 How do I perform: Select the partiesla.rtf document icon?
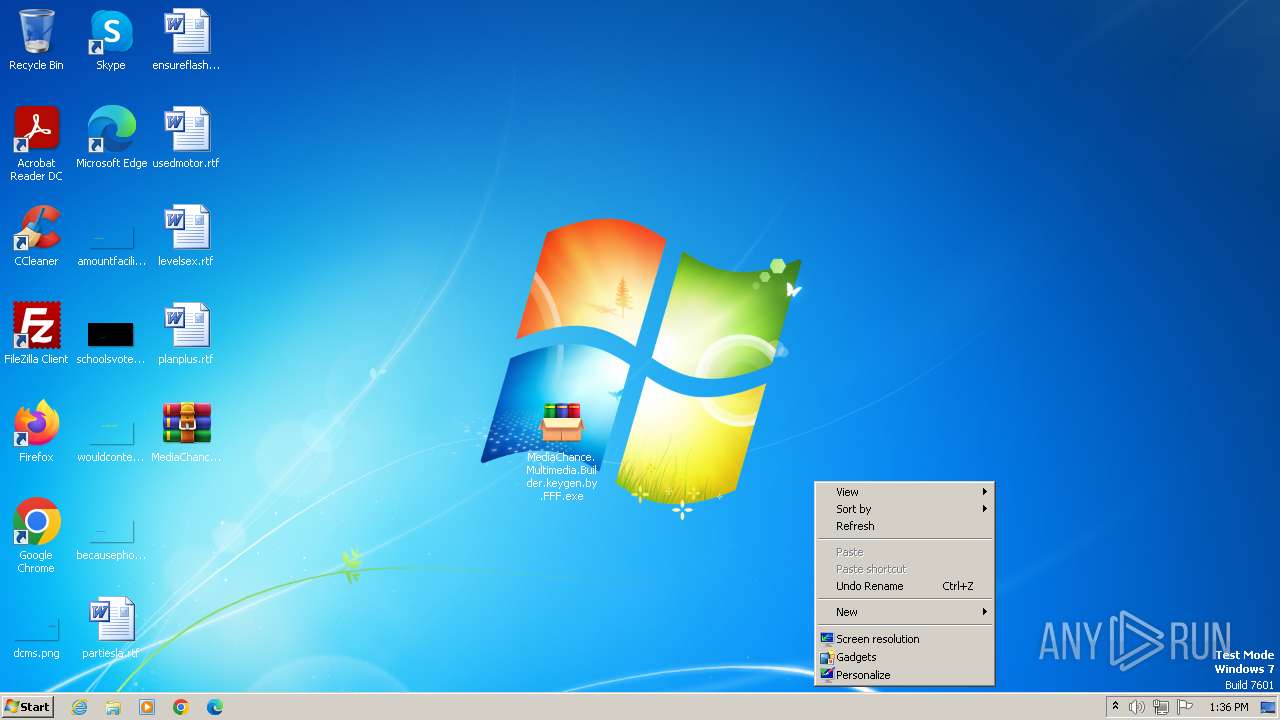[111, 628]
